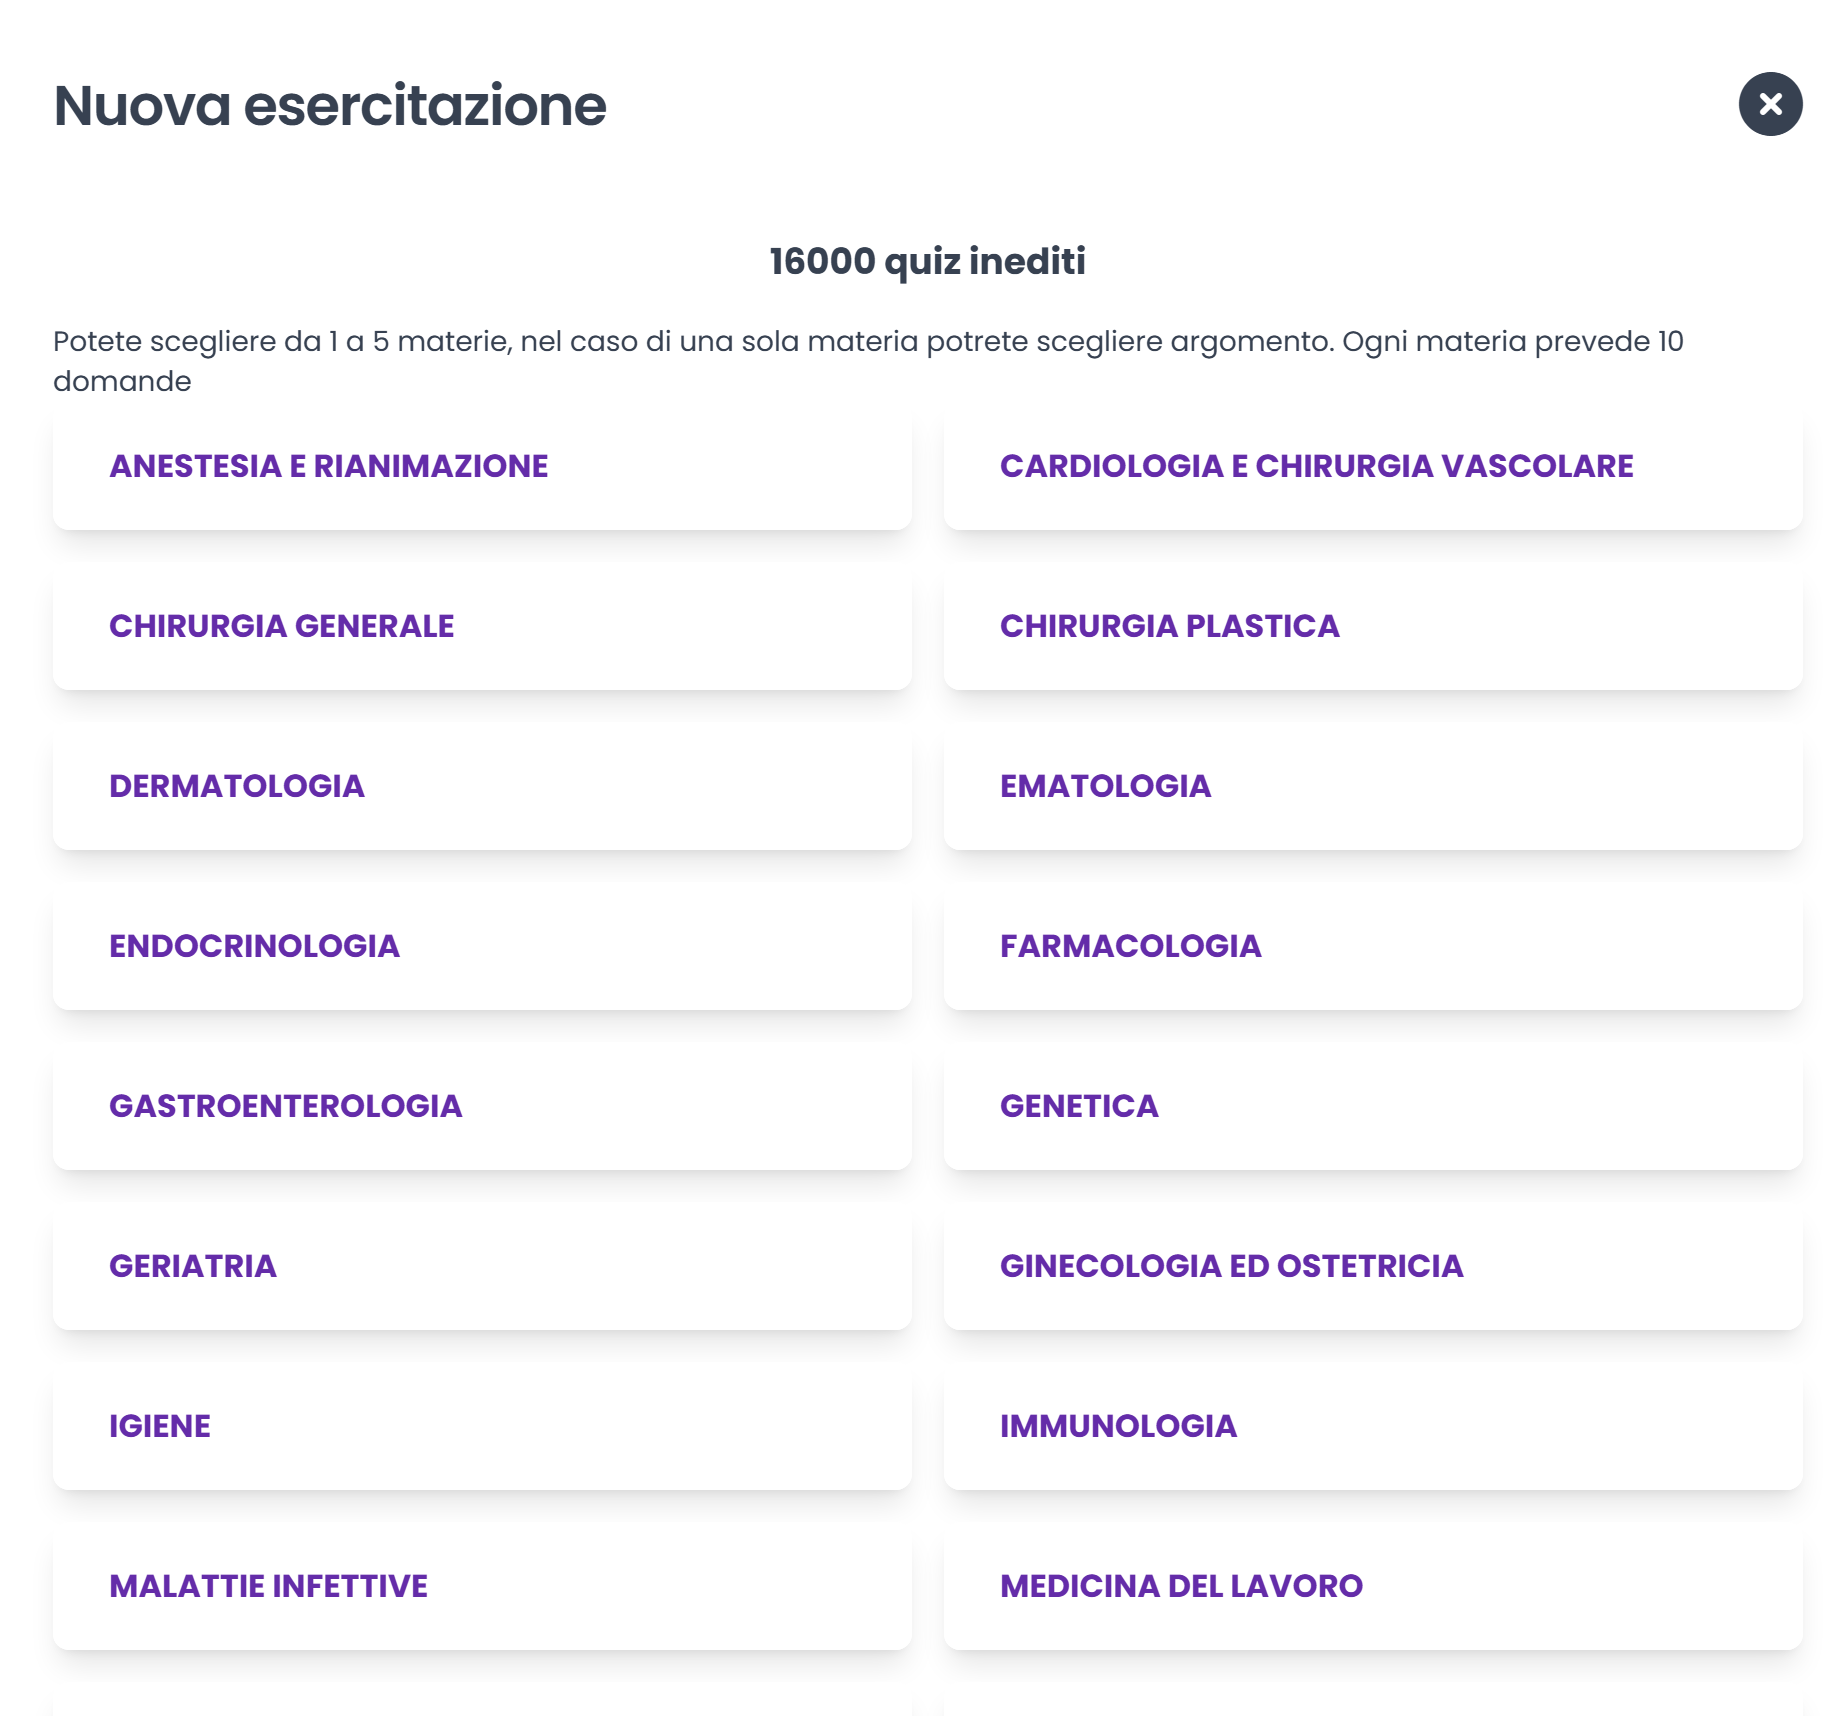Pick the Chirurgia Generale subject card
Image resolution: width=1836 pixels, height=1716 pixels.
click(482, 627)
